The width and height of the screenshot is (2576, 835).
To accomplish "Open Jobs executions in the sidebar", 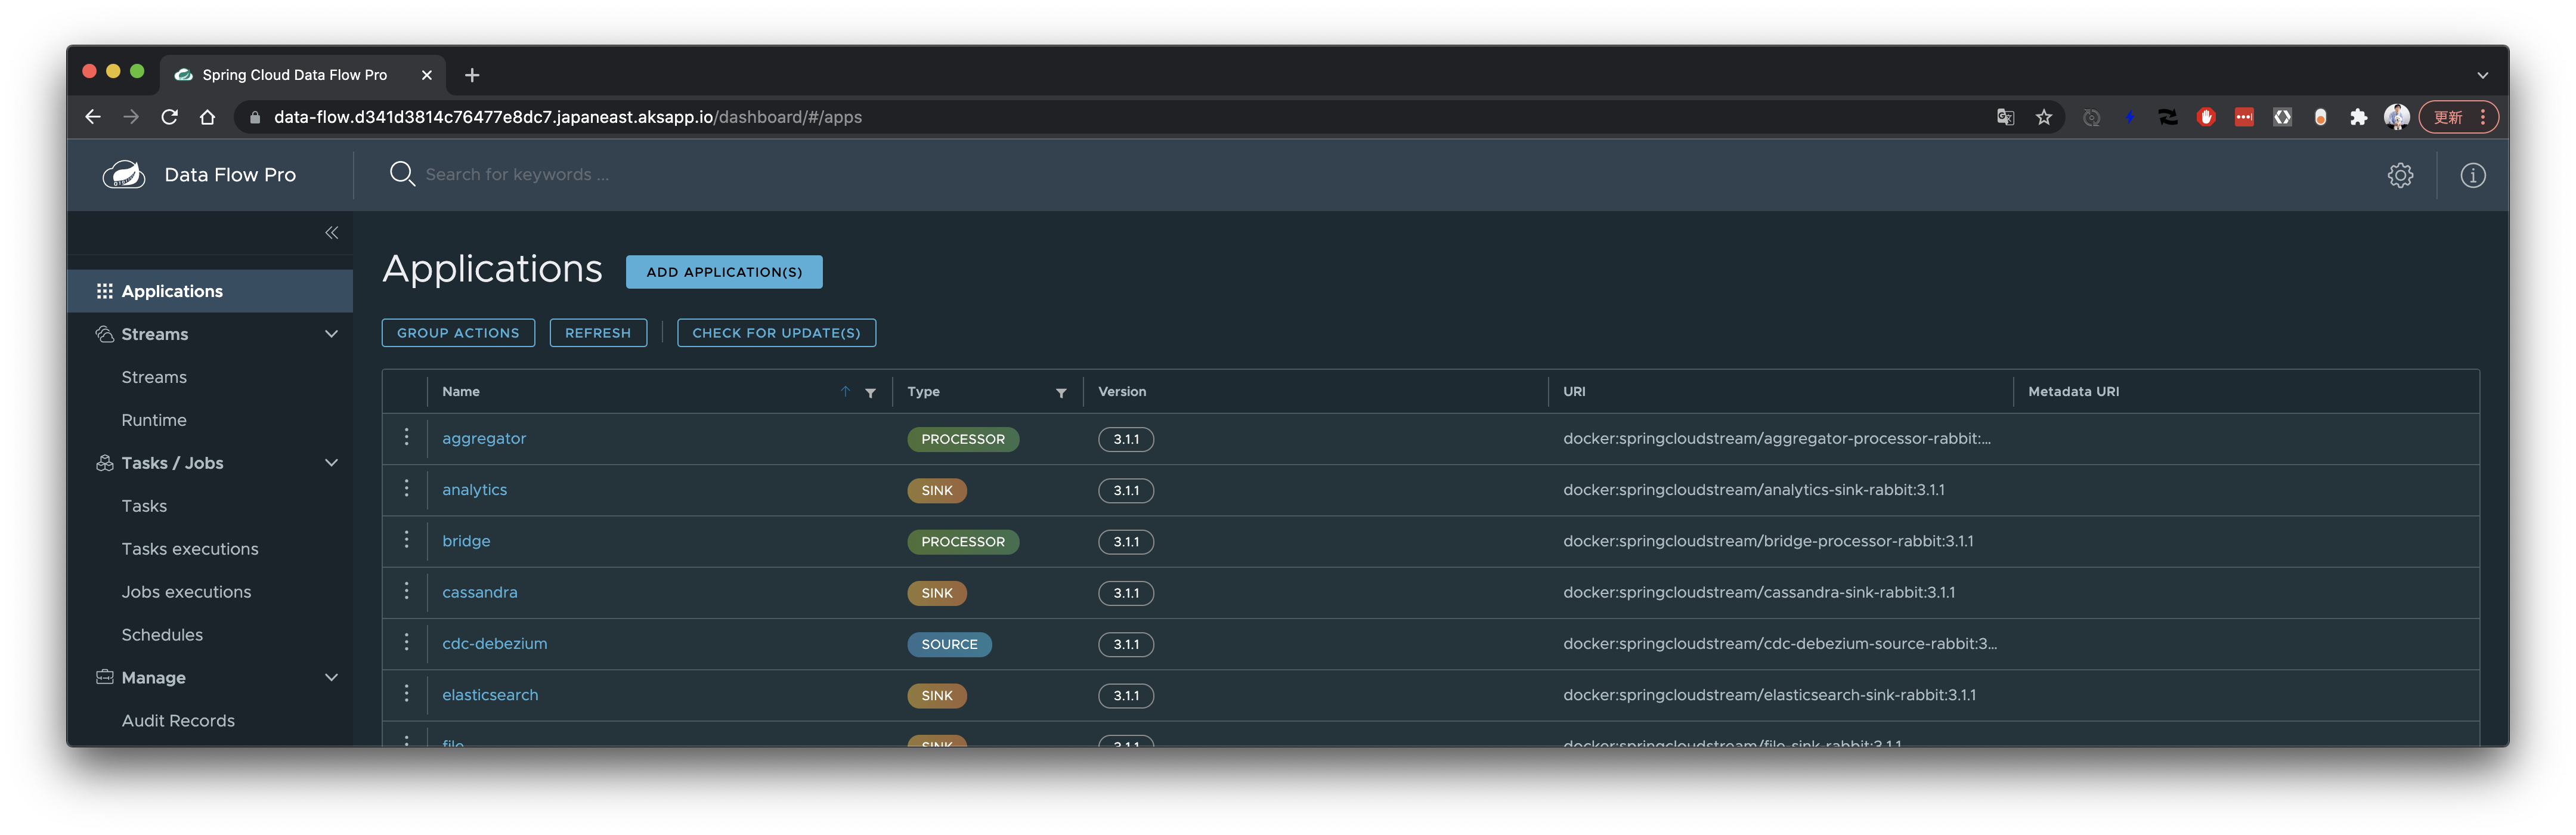I will pyautogui.click(x=186, y=592).
